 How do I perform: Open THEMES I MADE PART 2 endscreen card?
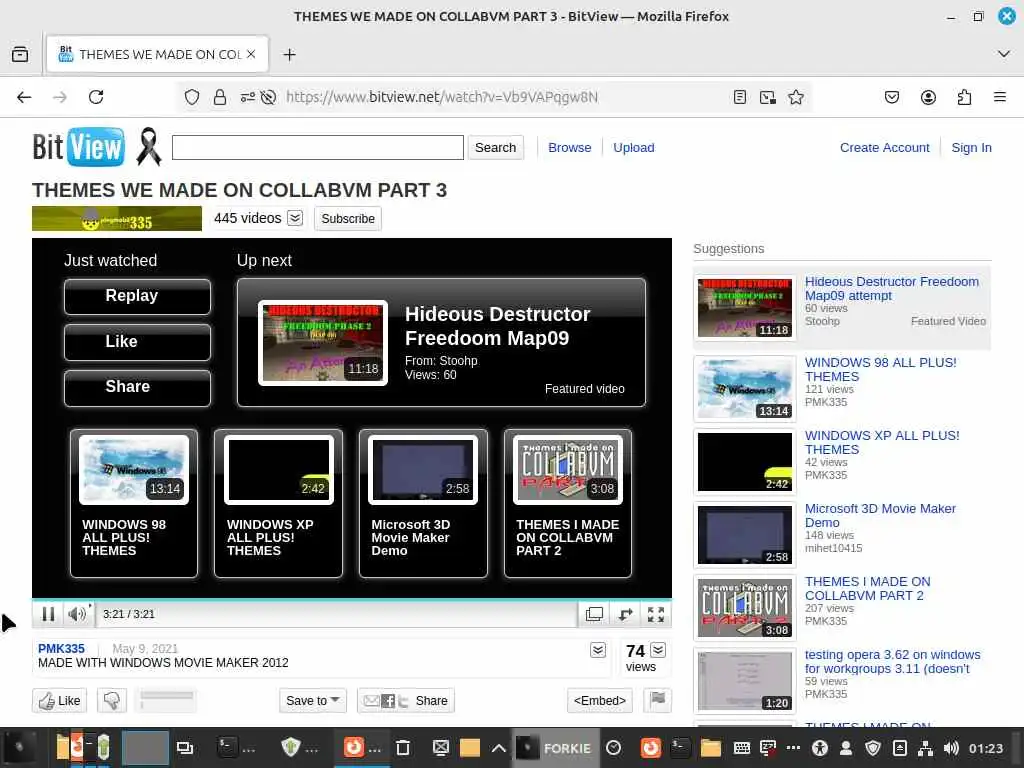click(568, 504)
